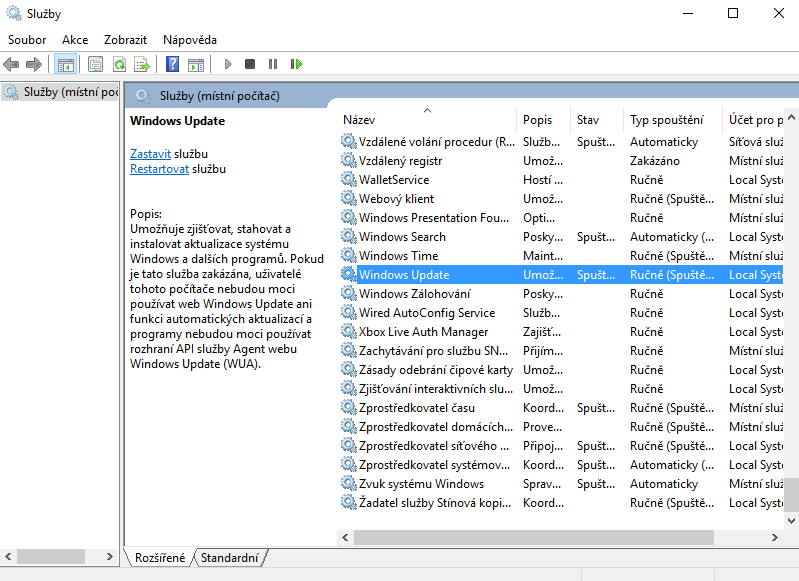799x581 pixels.
Task: Click the services list horizontal scrollbar thumb
Action: click(534, 537)
